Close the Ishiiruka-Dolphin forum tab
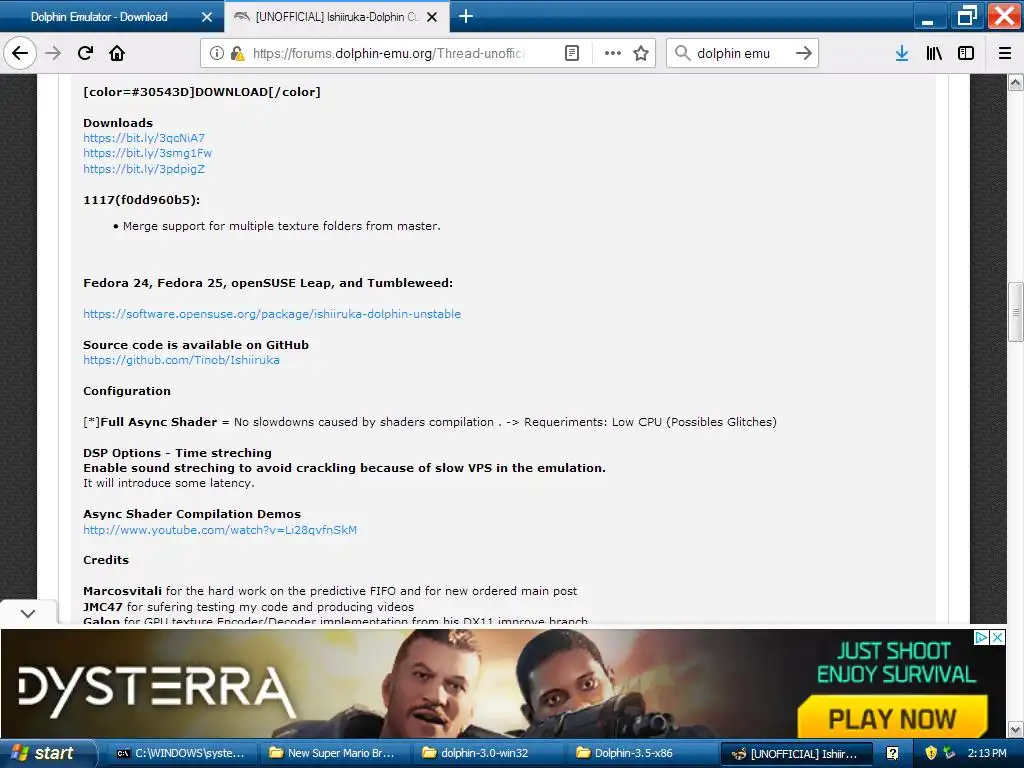Screen dimensions: 1024x768 pos(432,17)
